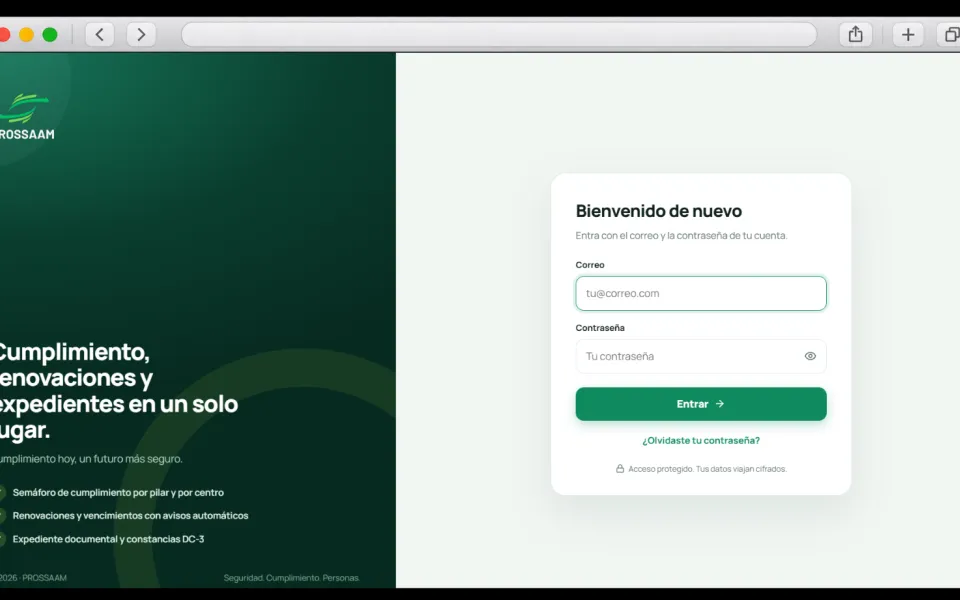This screenshot has width=960, height=600.
Task: Focus the Contraseña password field
Action: [701, 356]
